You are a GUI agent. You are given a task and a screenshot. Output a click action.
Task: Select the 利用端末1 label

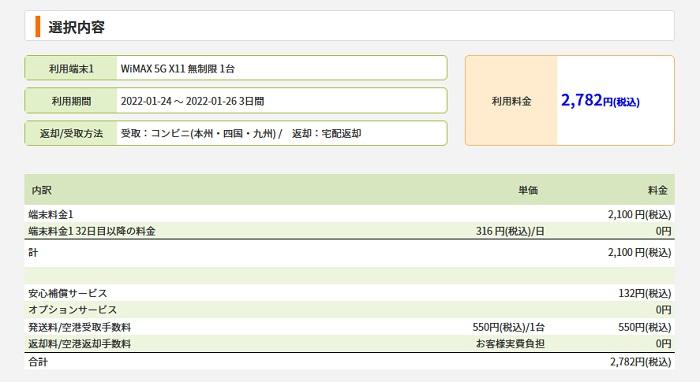coord(71,69)
